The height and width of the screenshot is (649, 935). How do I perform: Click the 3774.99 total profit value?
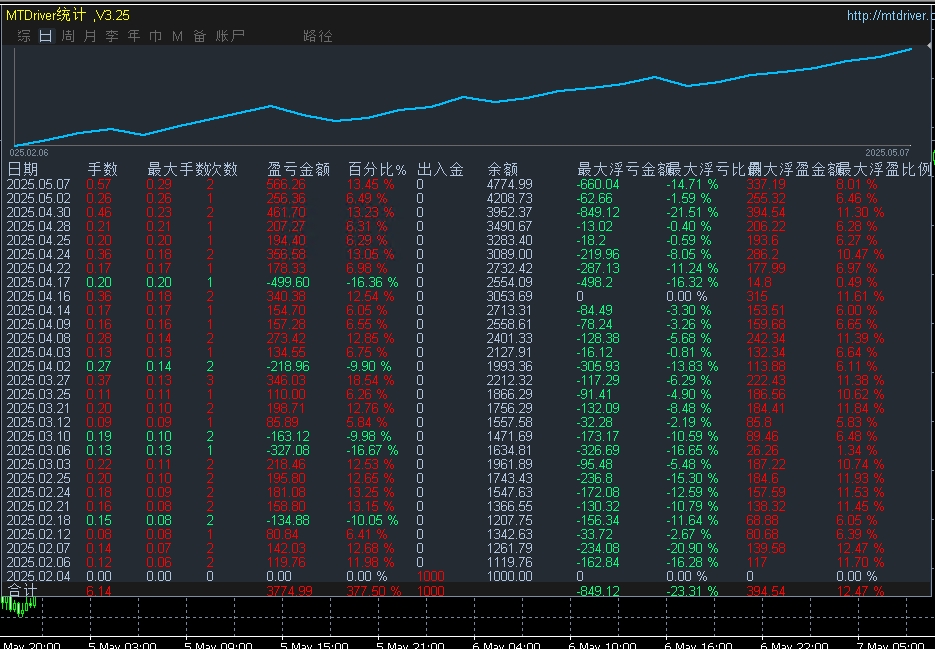tap(289, 591)
